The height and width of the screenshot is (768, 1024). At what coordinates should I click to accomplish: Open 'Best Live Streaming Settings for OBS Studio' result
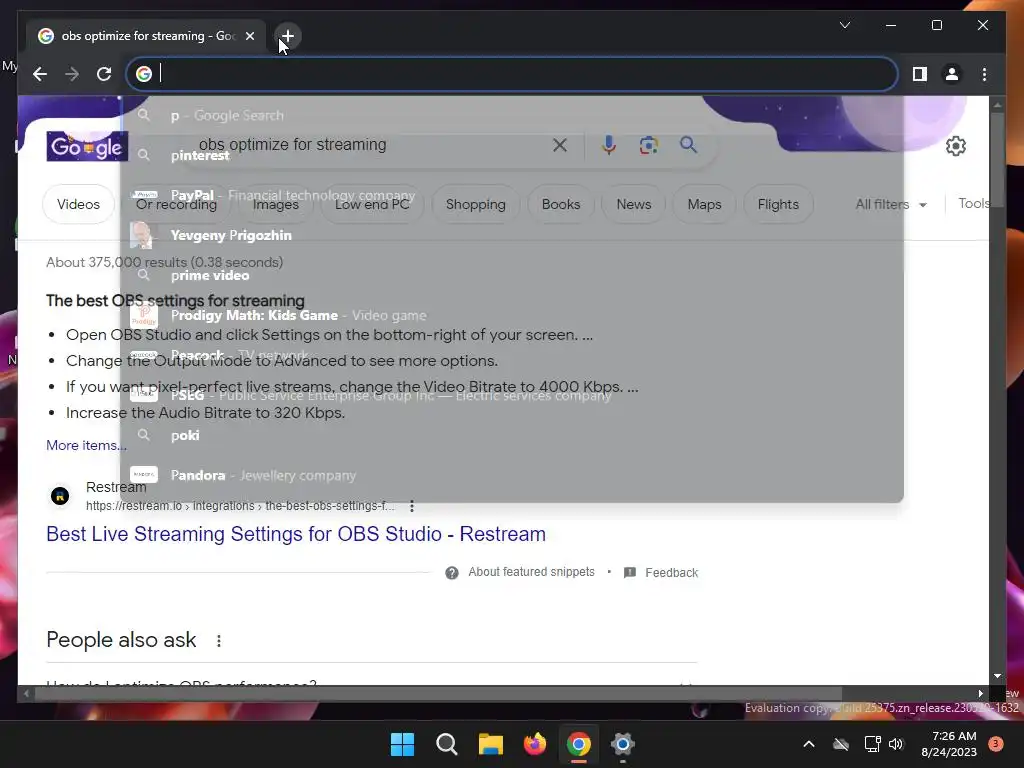click(296, 534)
